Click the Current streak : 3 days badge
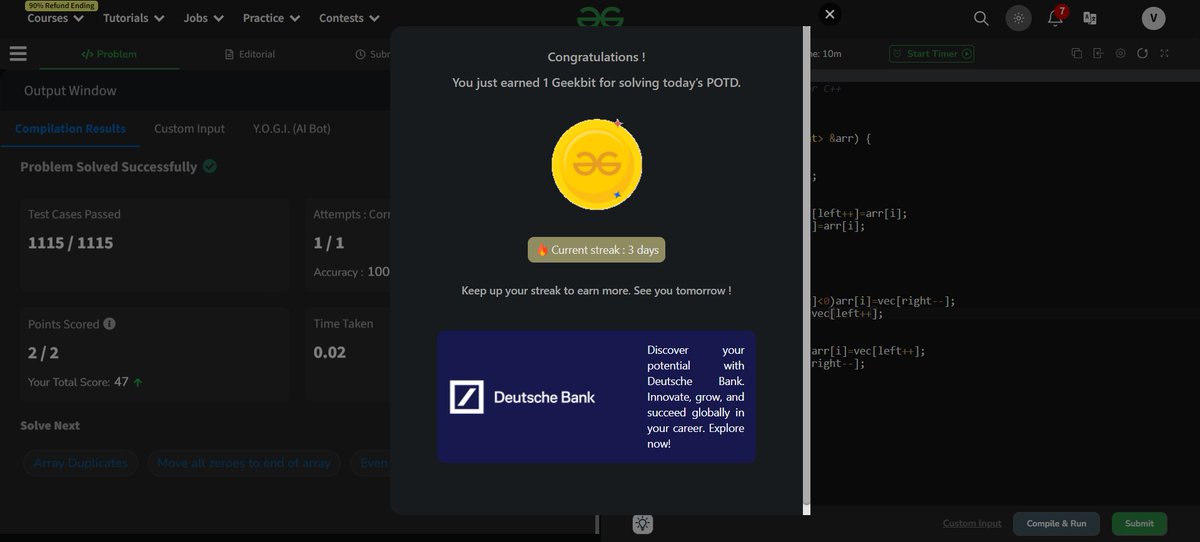This screenshot has width=1200, height=542. [x=597, y=250]
